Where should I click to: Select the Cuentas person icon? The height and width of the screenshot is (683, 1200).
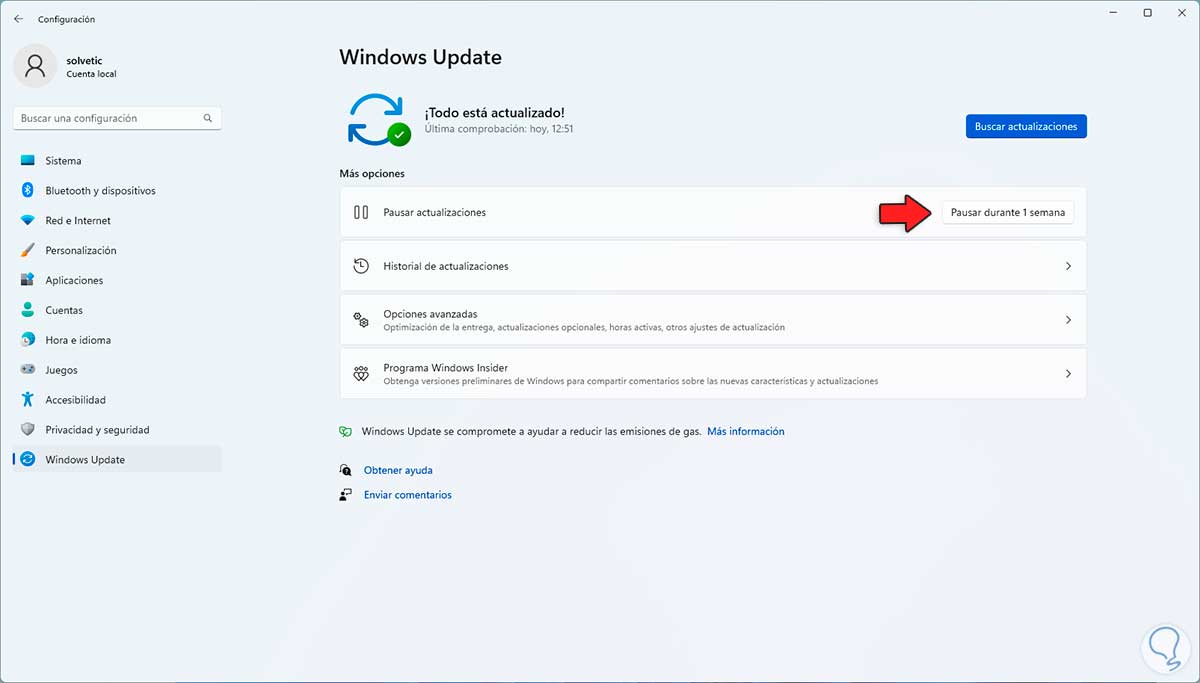(x=27, y=311)
